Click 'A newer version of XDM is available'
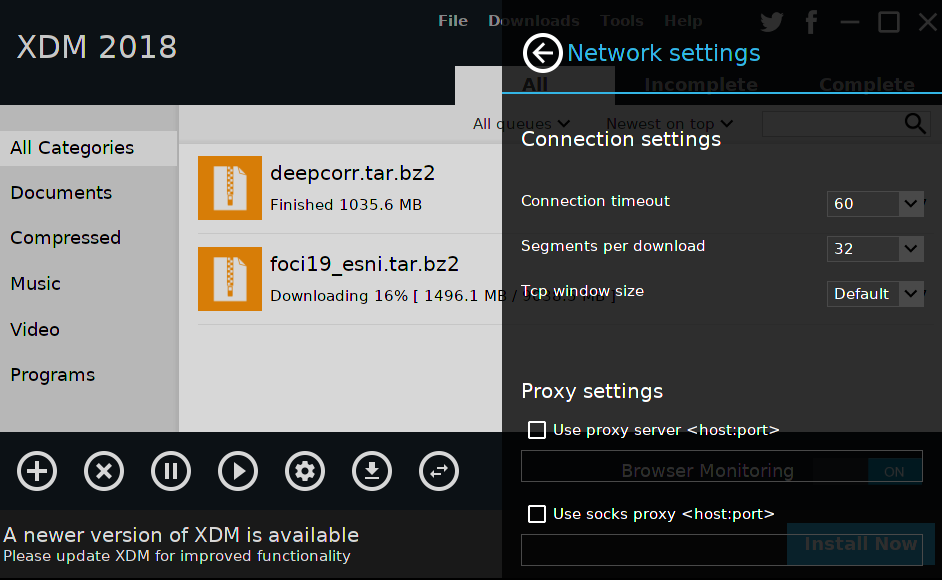Image resolution: width=942 pixels, height=580 pixels. [x=181, y=535]
